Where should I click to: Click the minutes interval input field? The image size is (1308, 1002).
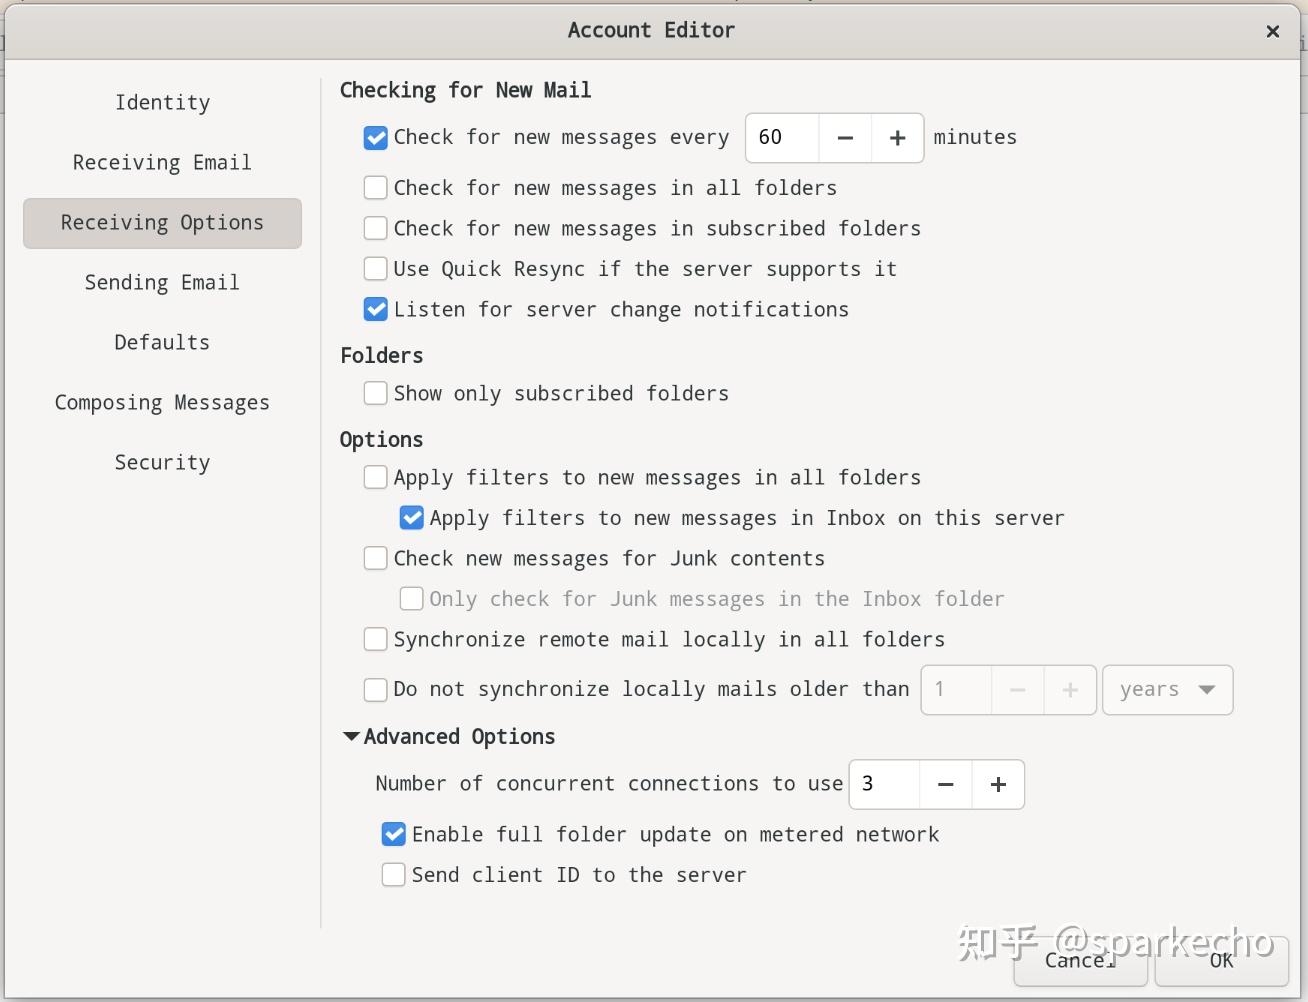(x=782, y=138)
